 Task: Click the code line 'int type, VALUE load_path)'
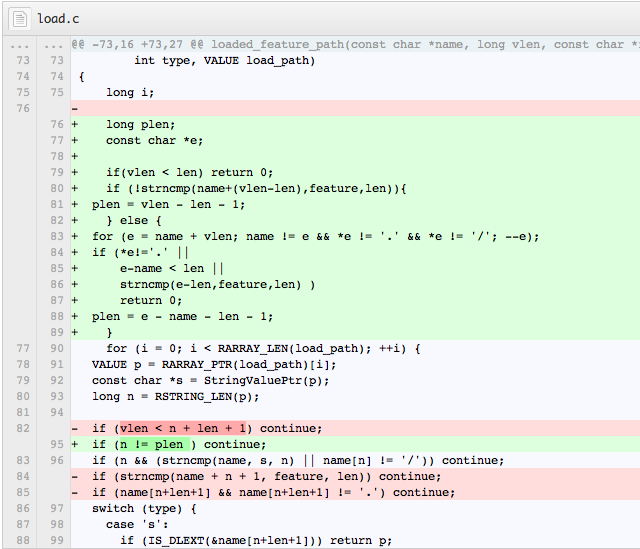pyautogui.click(x=224, y=60)
